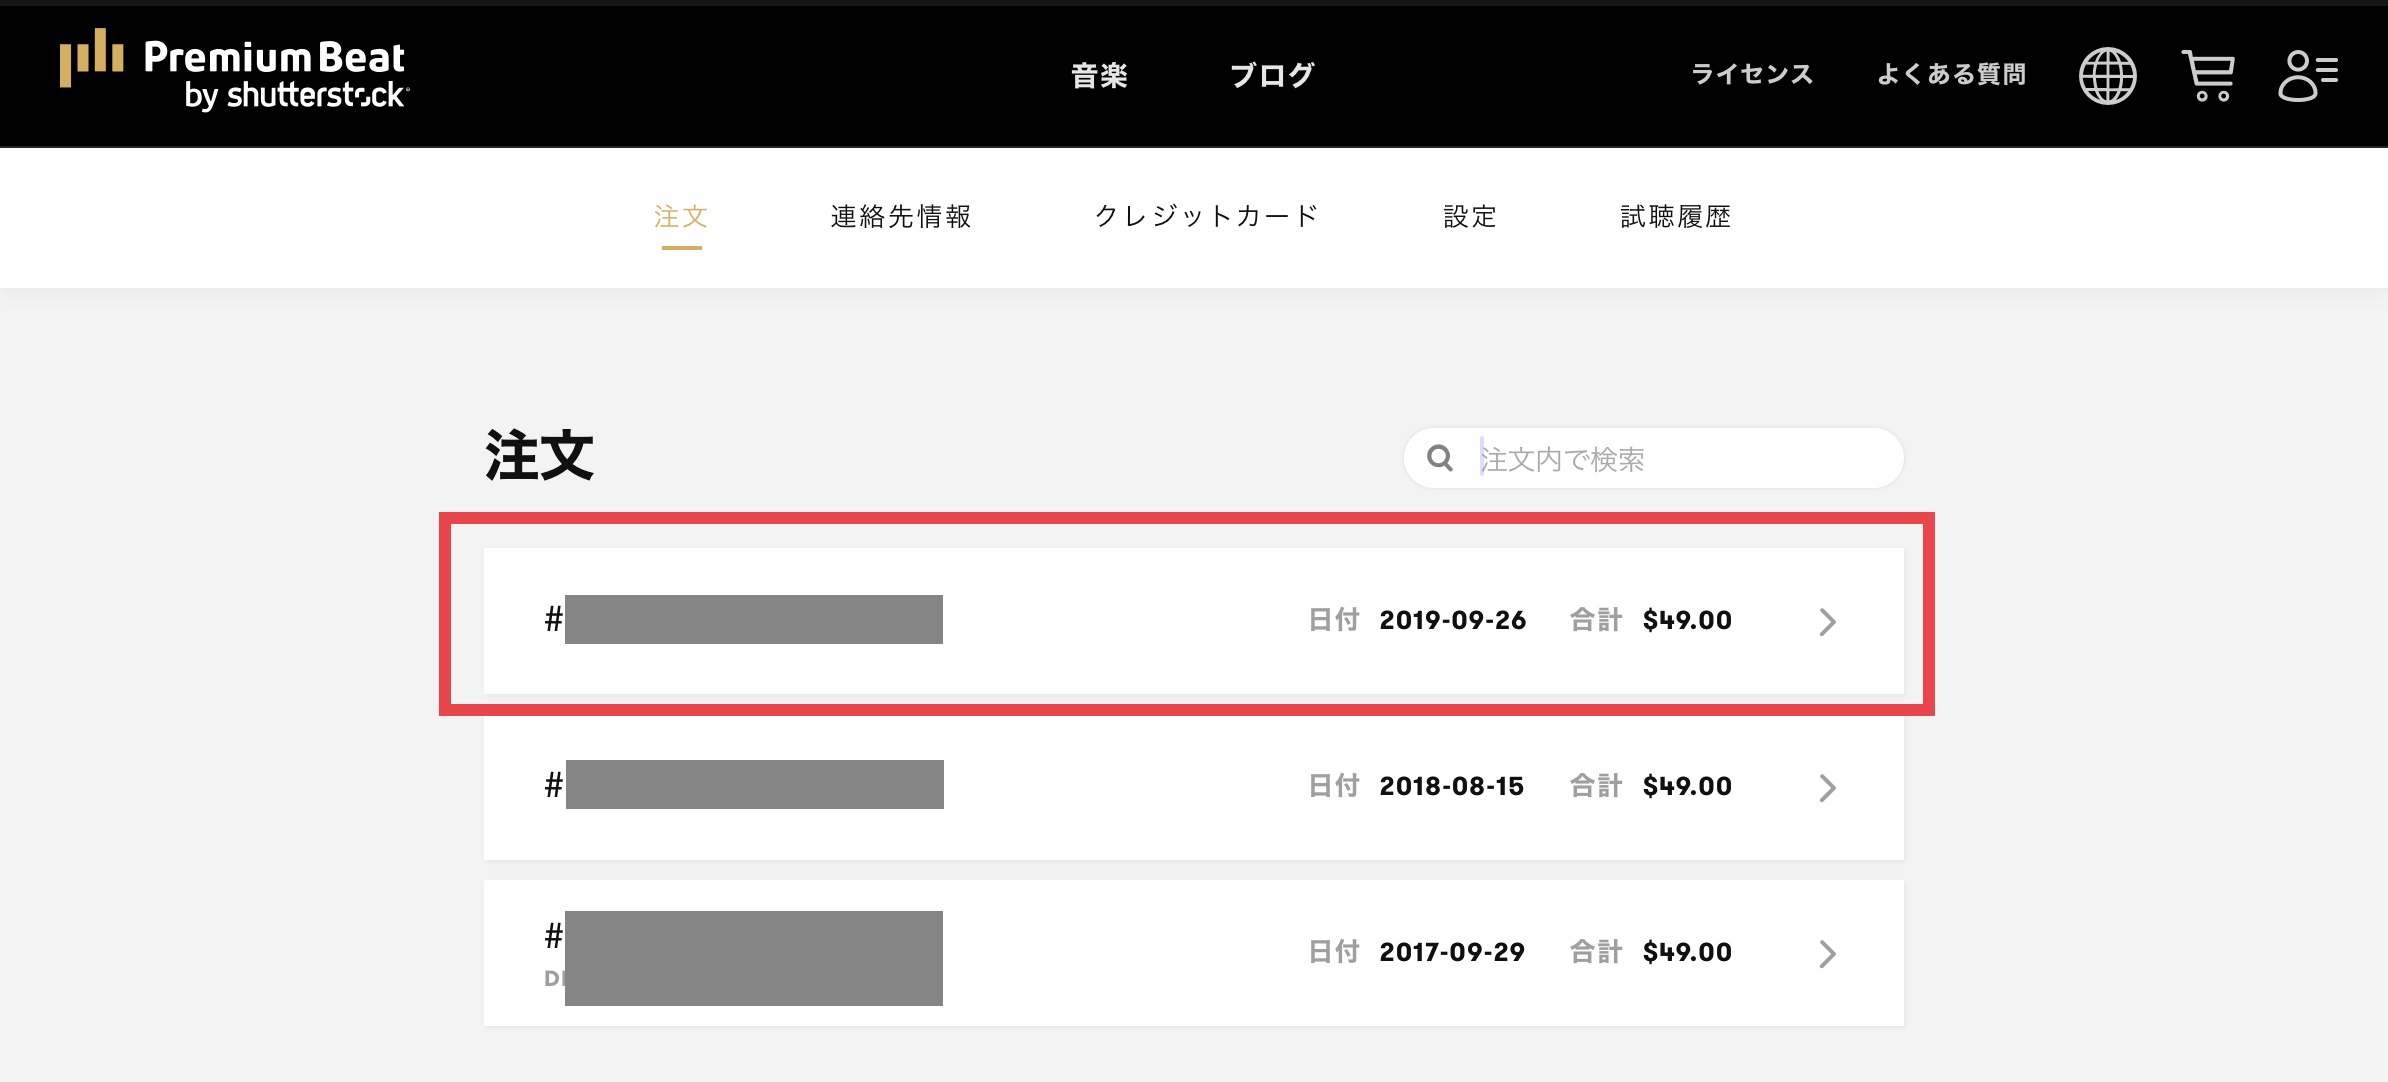Open the language globe icon

click(2107, 76)
